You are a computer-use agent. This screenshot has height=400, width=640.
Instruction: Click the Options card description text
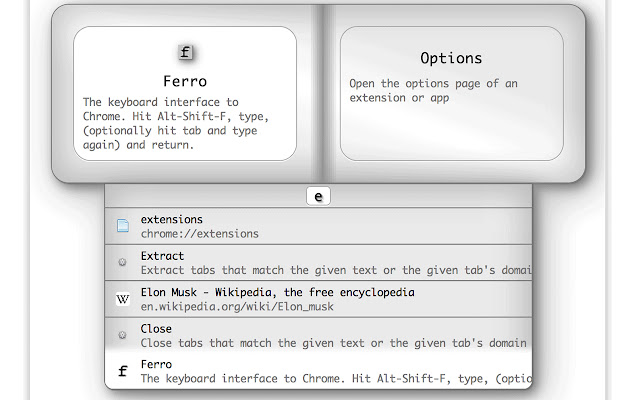[x=433, y=91]
